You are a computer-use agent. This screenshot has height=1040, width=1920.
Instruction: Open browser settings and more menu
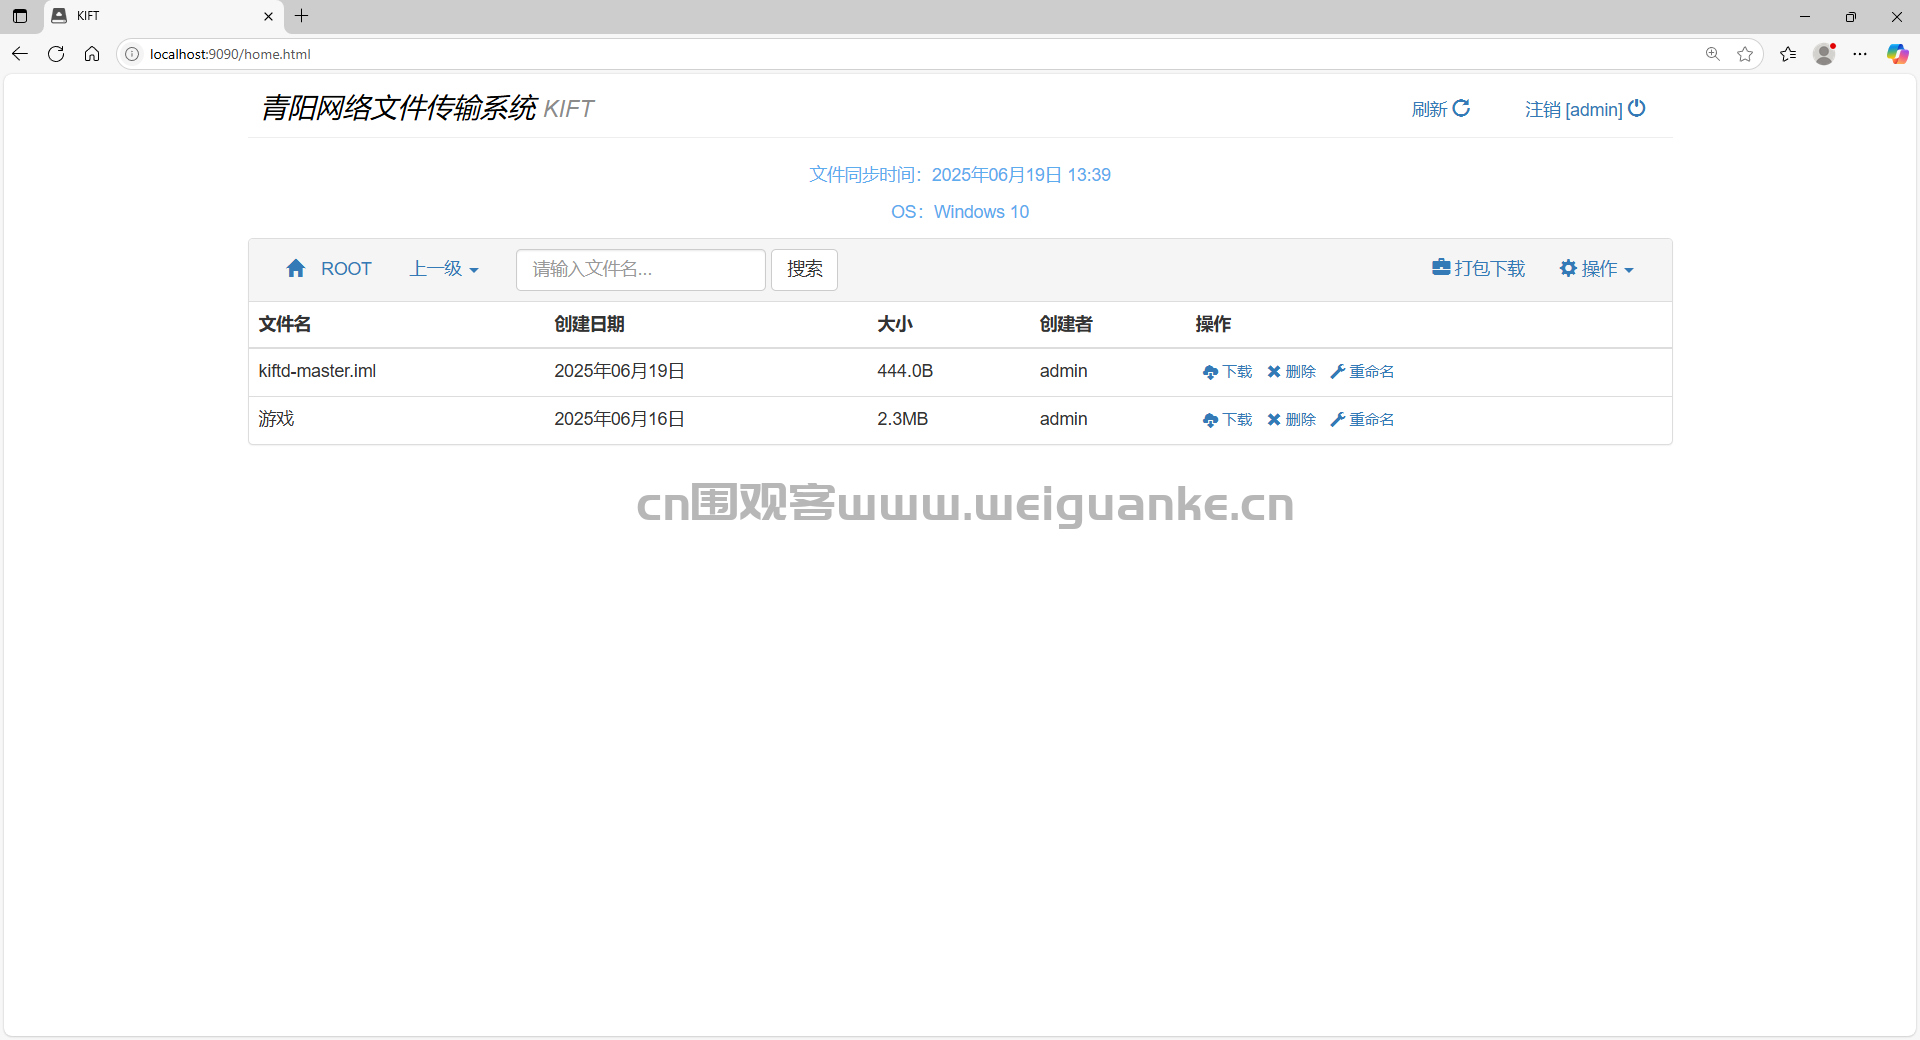point(1860,54)
